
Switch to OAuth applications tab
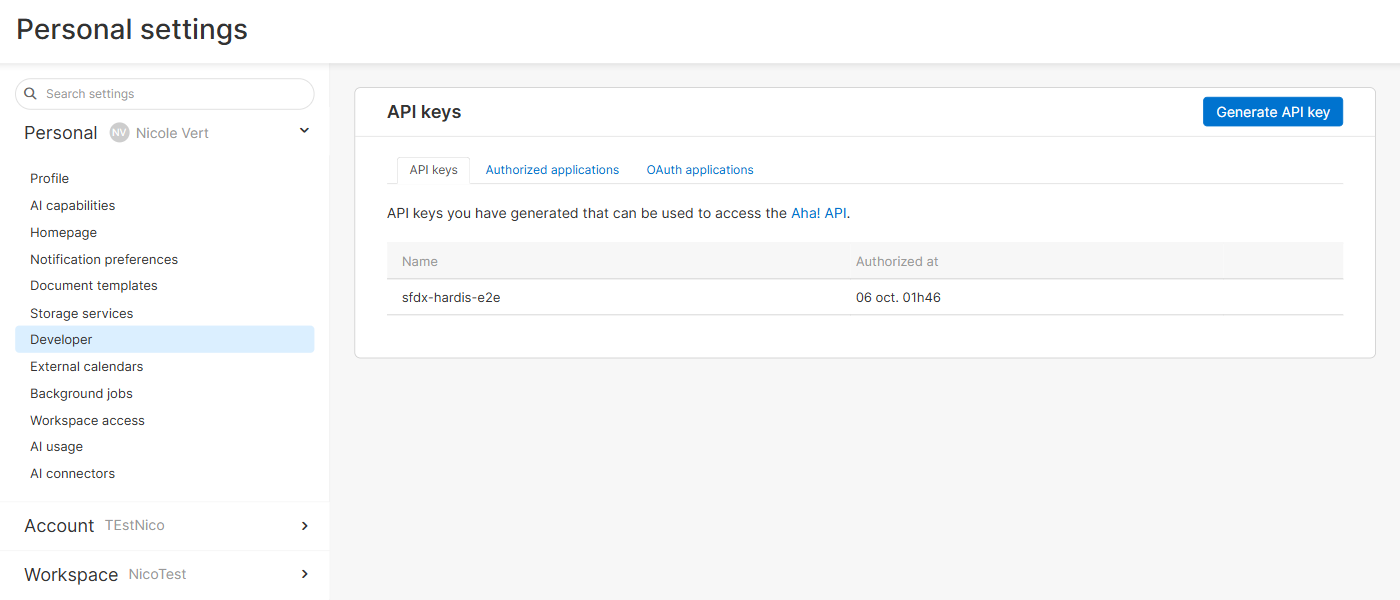coord(700,170)
